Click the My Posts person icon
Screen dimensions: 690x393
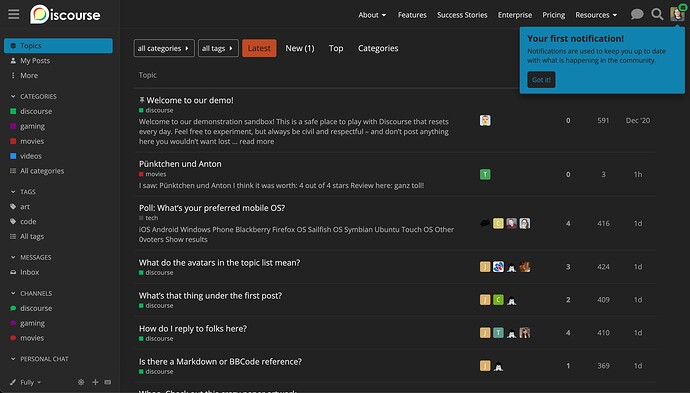pos(13,60)
